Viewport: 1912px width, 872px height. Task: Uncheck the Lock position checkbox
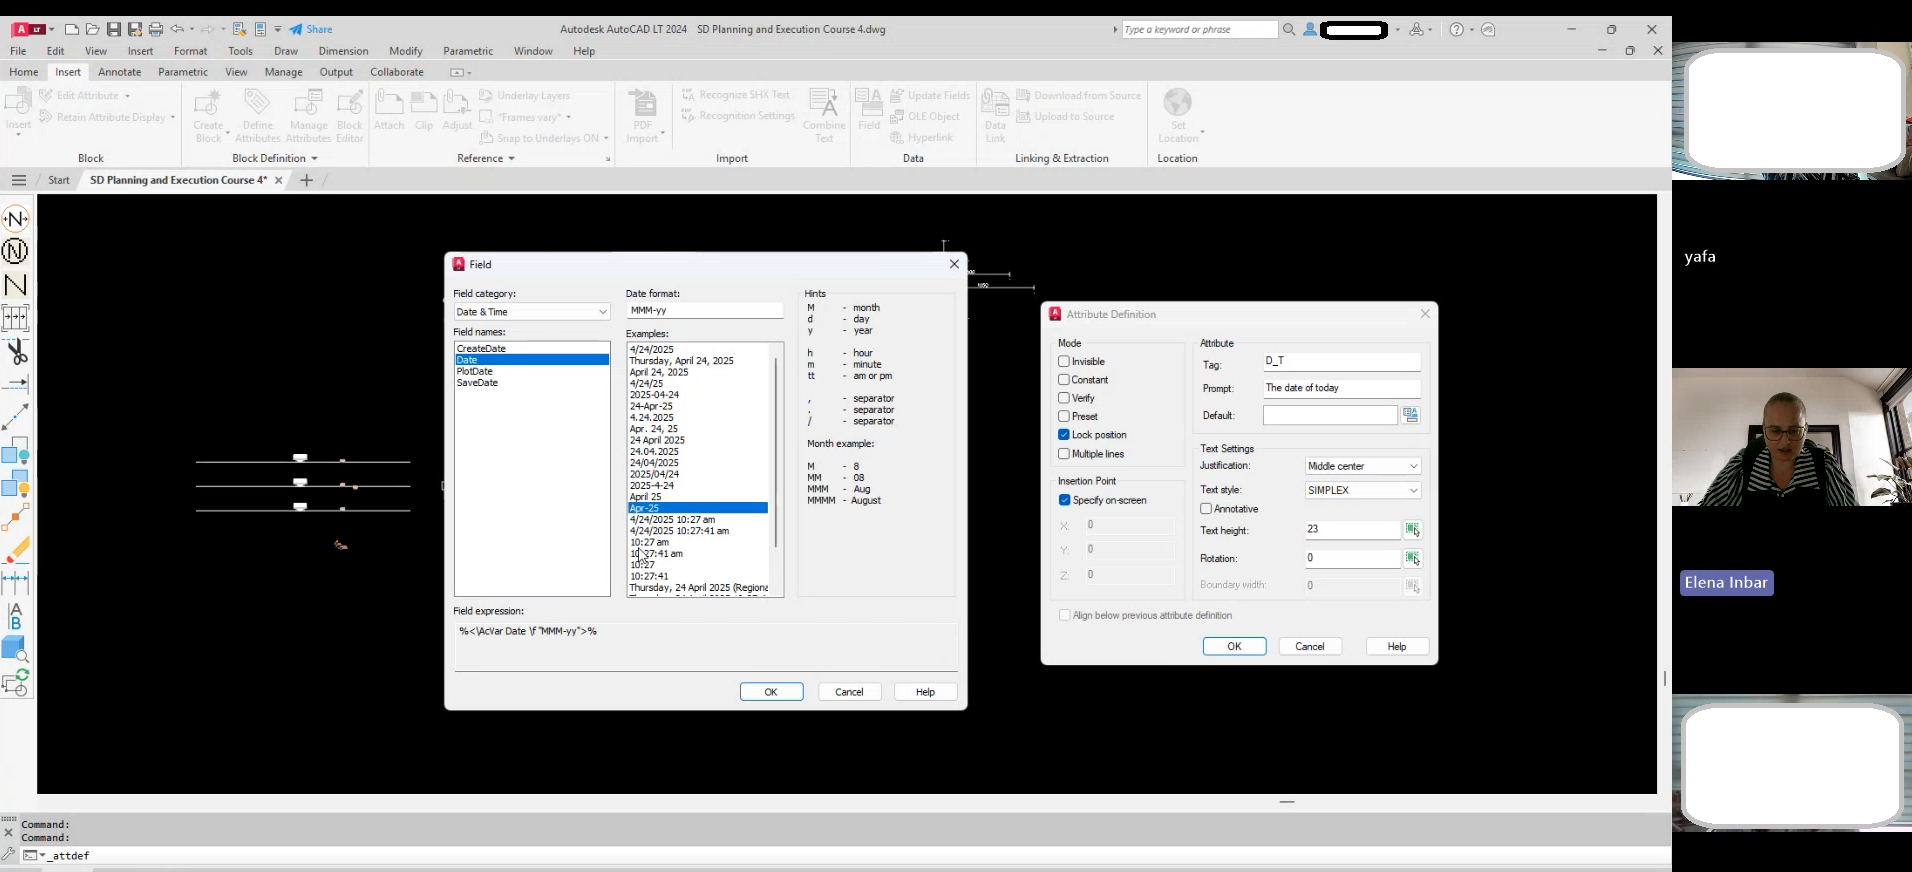pos(1064,435)
